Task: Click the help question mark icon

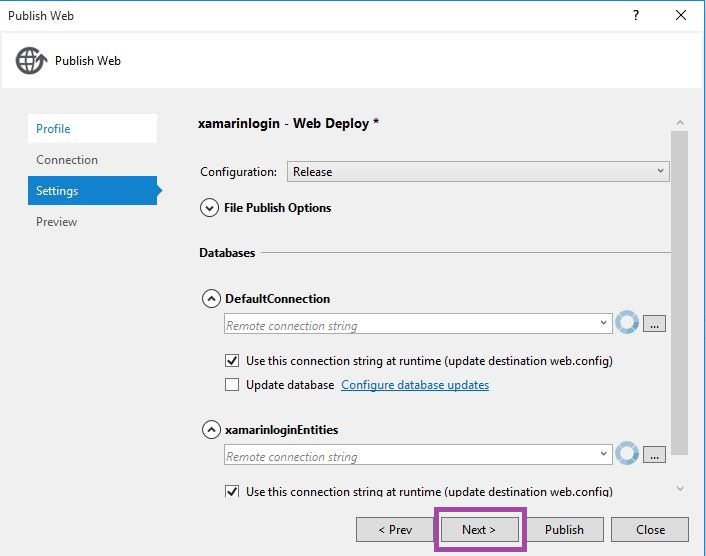Action: (x=636, y=16)
